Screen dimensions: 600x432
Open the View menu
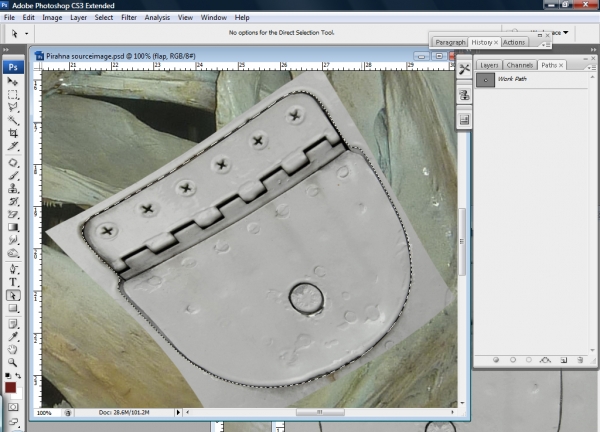pyautogui.click(x=185, y=18)
